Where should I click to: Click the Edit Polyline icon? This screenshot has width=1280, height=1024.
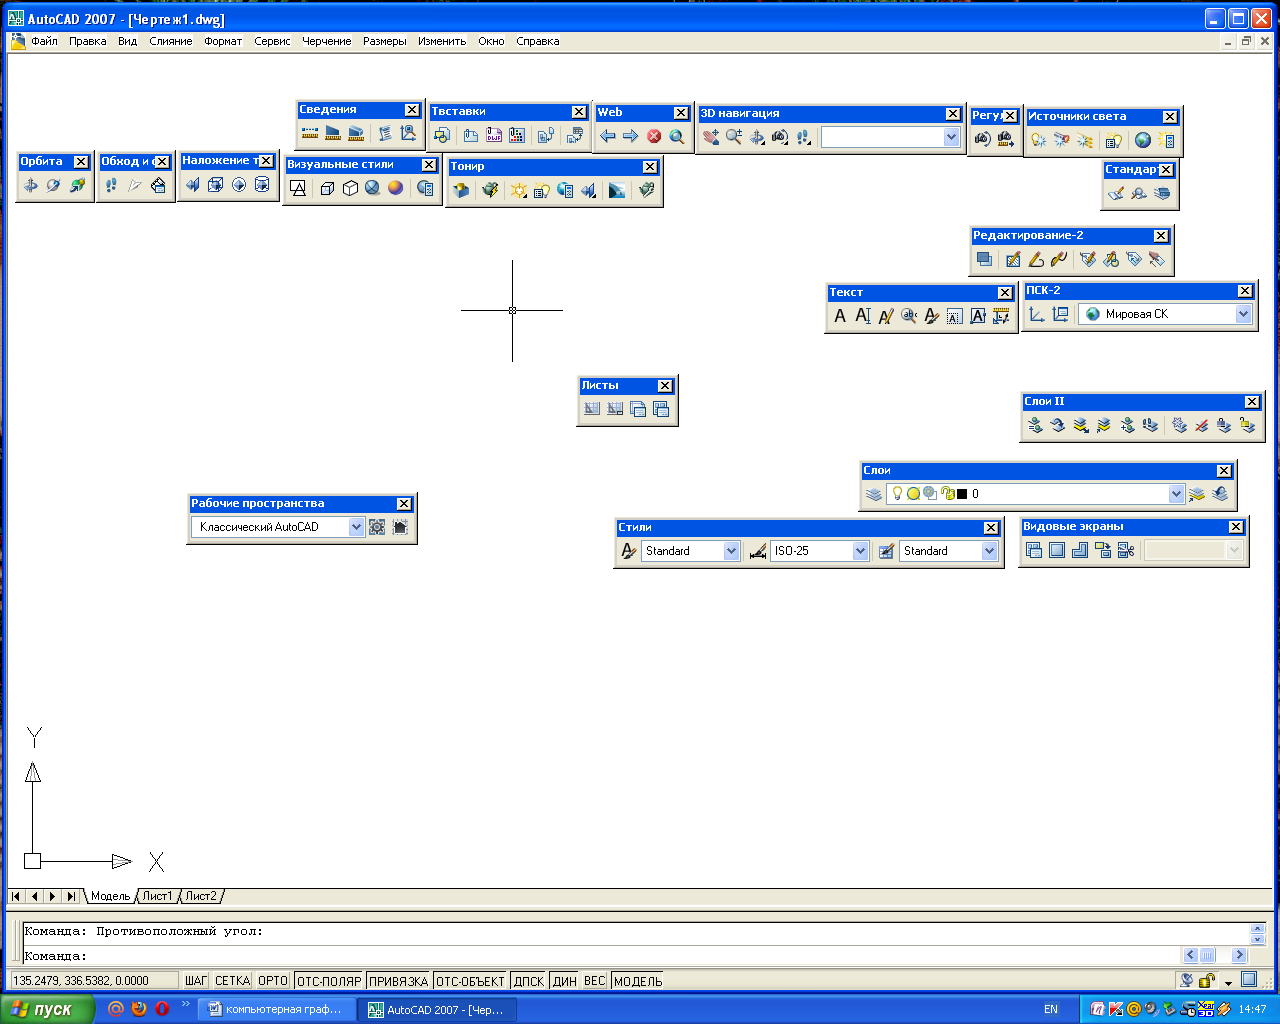1036,259
